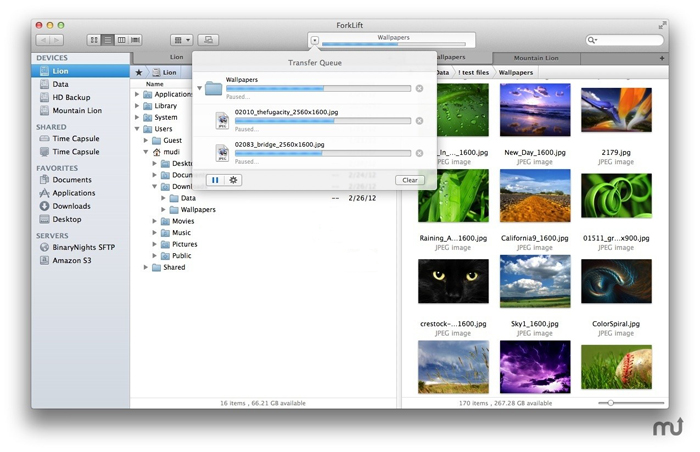Image resolution: width=700 pixels, height=452 pixels.
Task: Pause or resume transfers in queue
Action: pyautogui.click(x=215, y=180)
